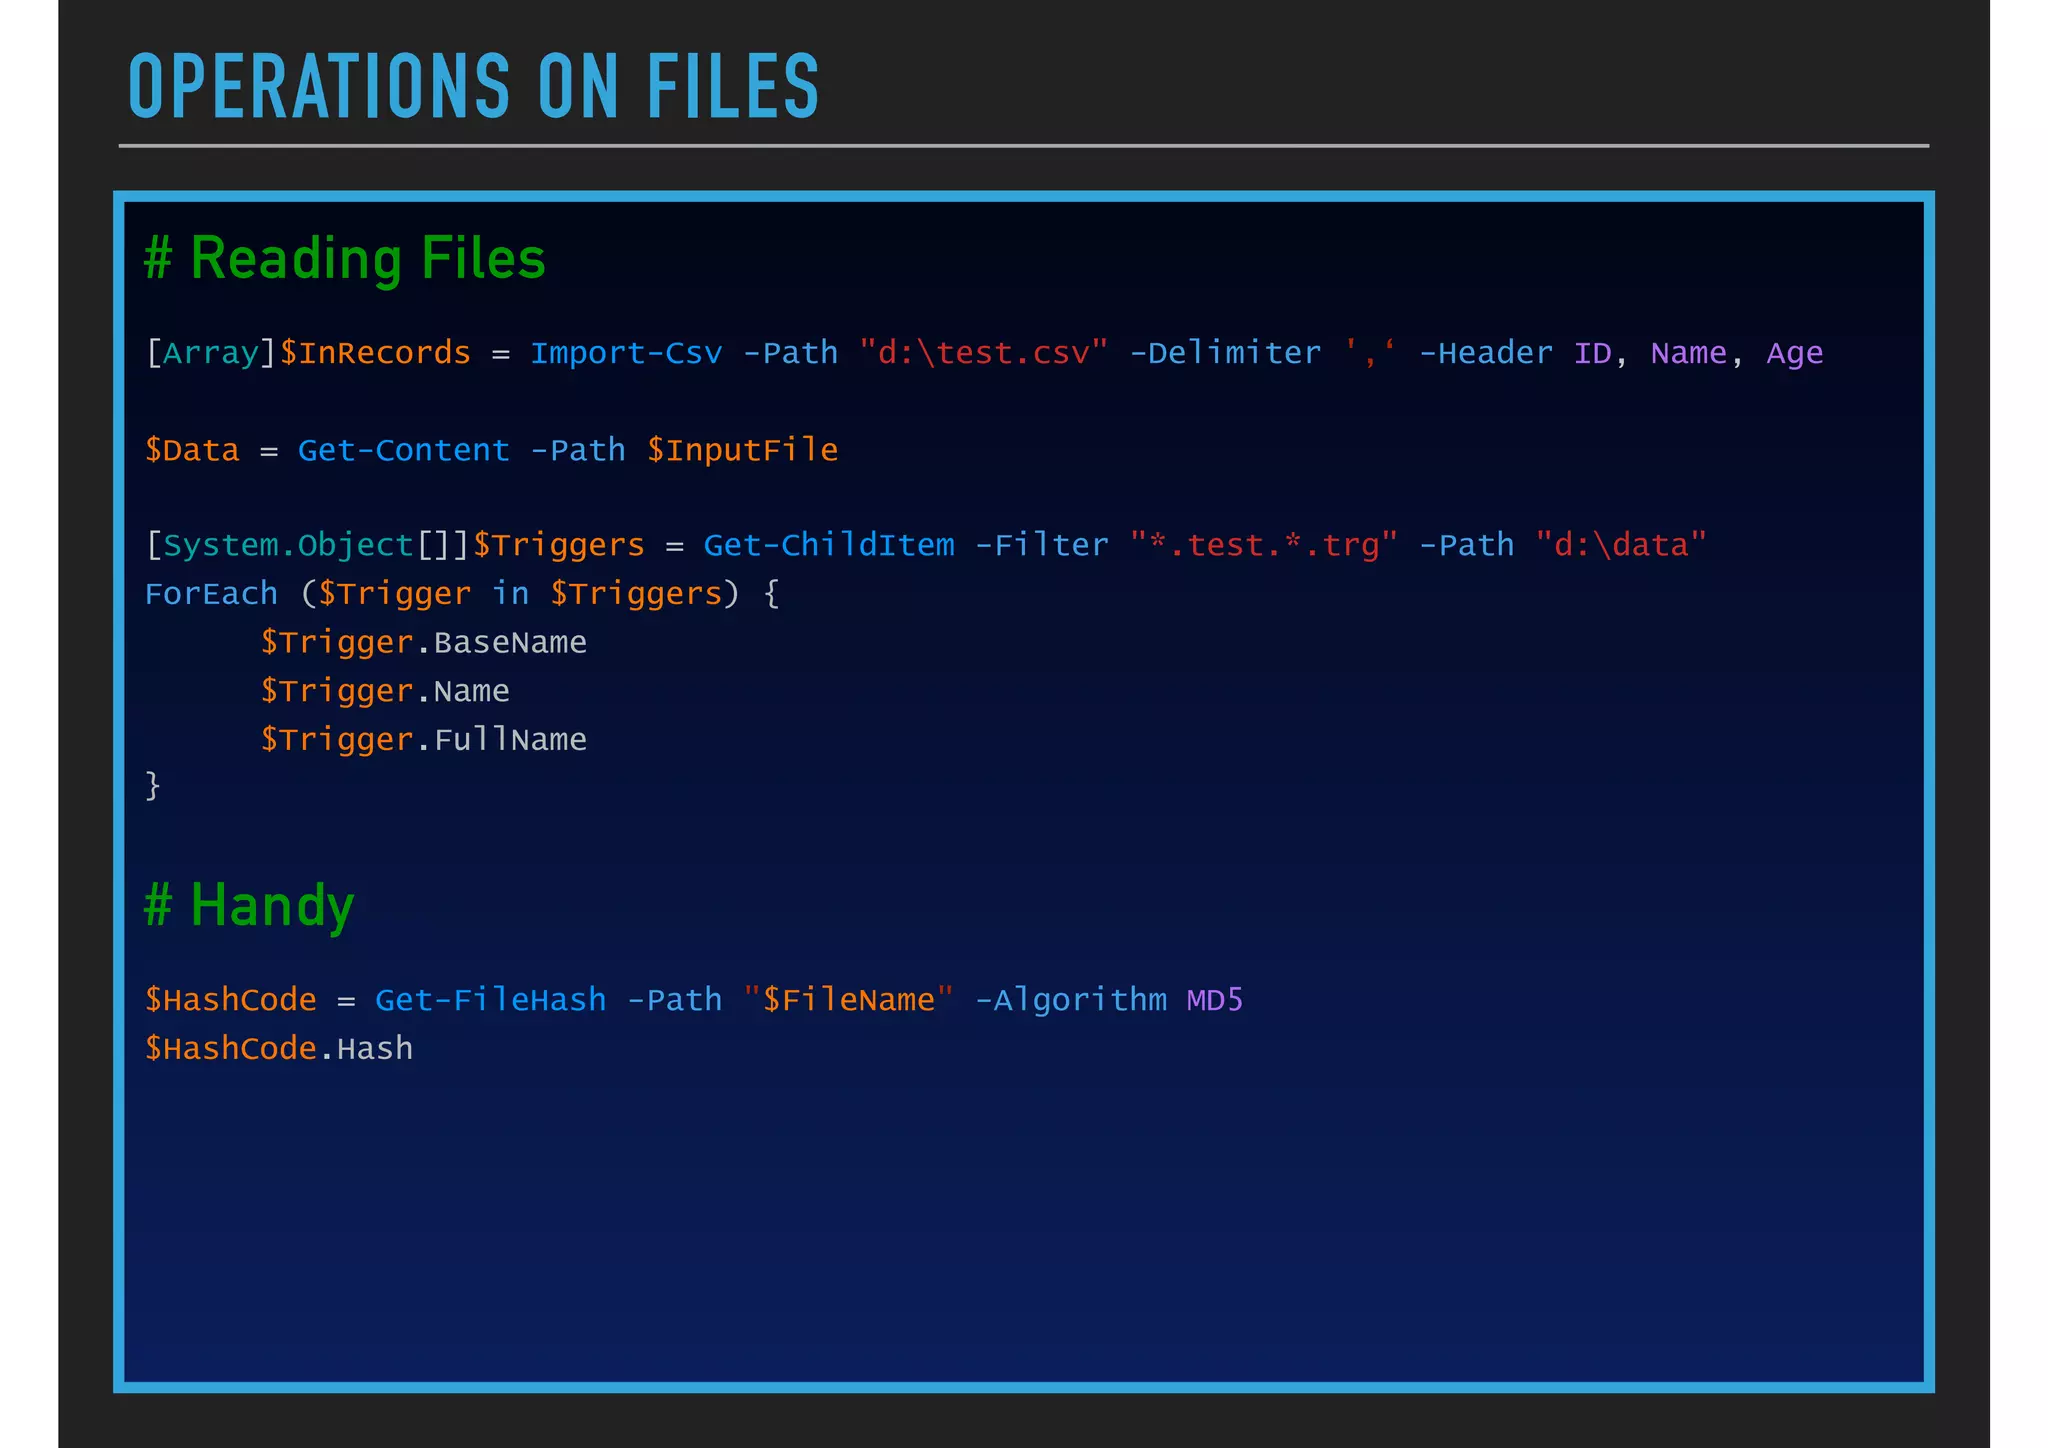
Task: Click 'Name' in the -Header list
Action: point(1689,353)
